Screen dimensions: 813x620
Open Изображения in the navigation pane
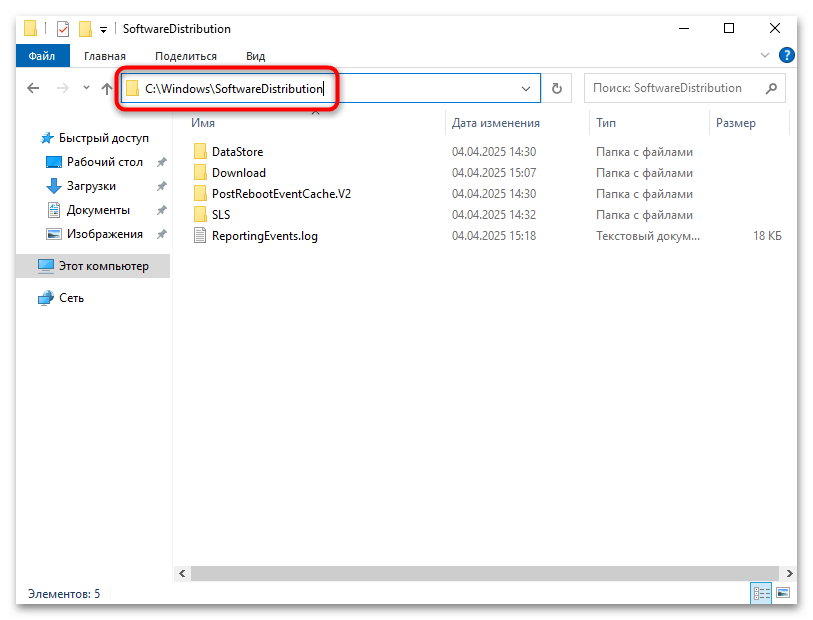tap(105, 234)
